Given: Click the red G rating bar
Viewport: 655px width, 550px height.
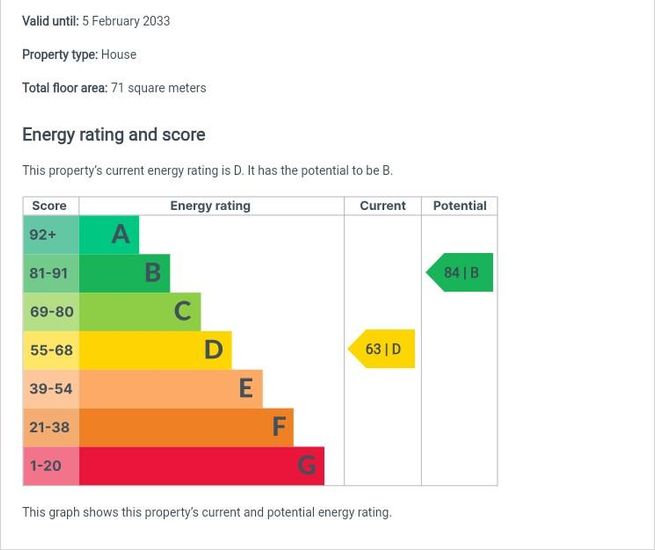Looking at the screenshot, I should point(201,466).
